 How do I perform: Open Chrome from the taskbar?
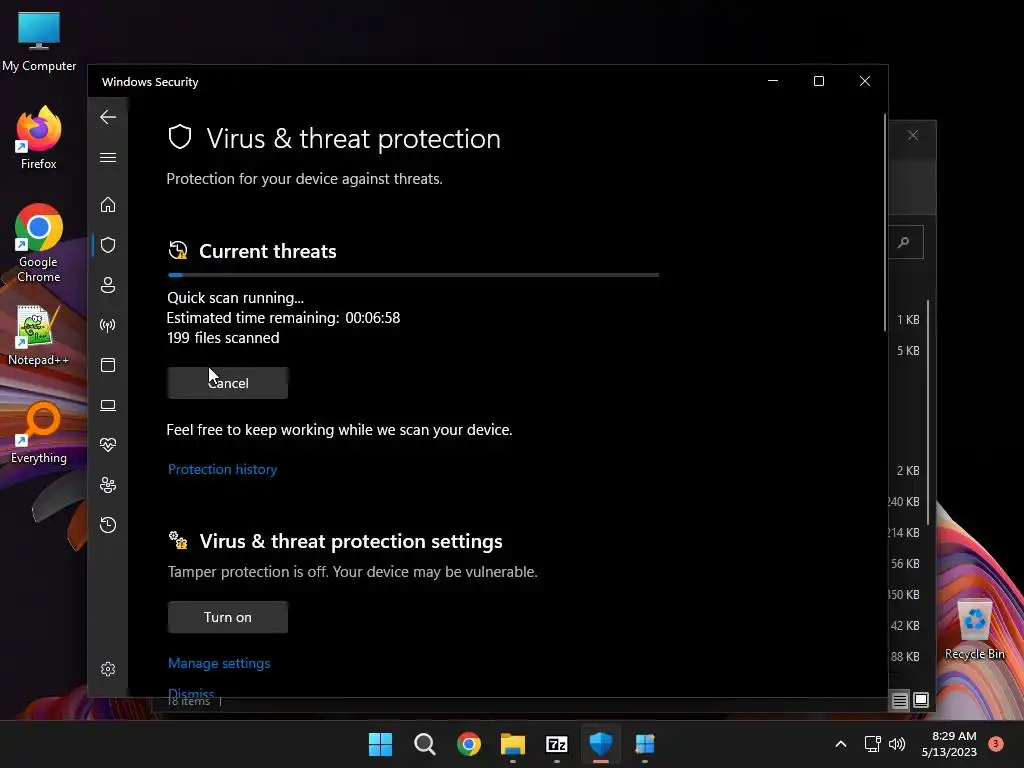pyautogui.click(x=468, y=744)
